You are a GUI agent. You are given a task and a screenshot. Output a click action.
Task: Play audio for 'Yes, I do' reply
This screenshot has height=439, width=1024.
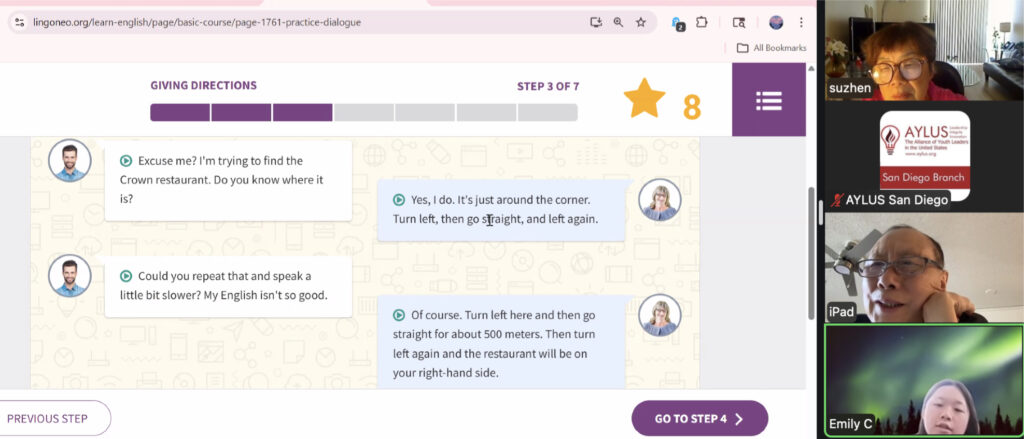(x=399, y=200)
